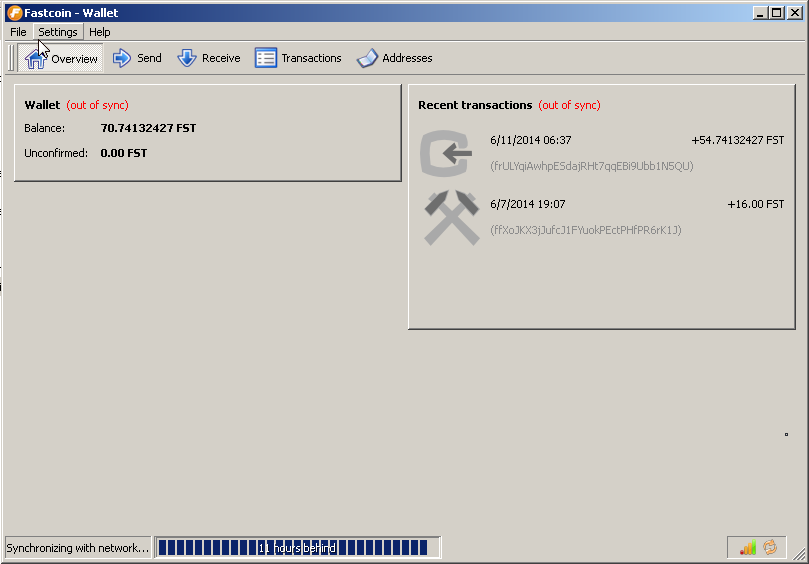
Task: Click the frULYqiAwhpE address text
Action: [x=592, y=166]
